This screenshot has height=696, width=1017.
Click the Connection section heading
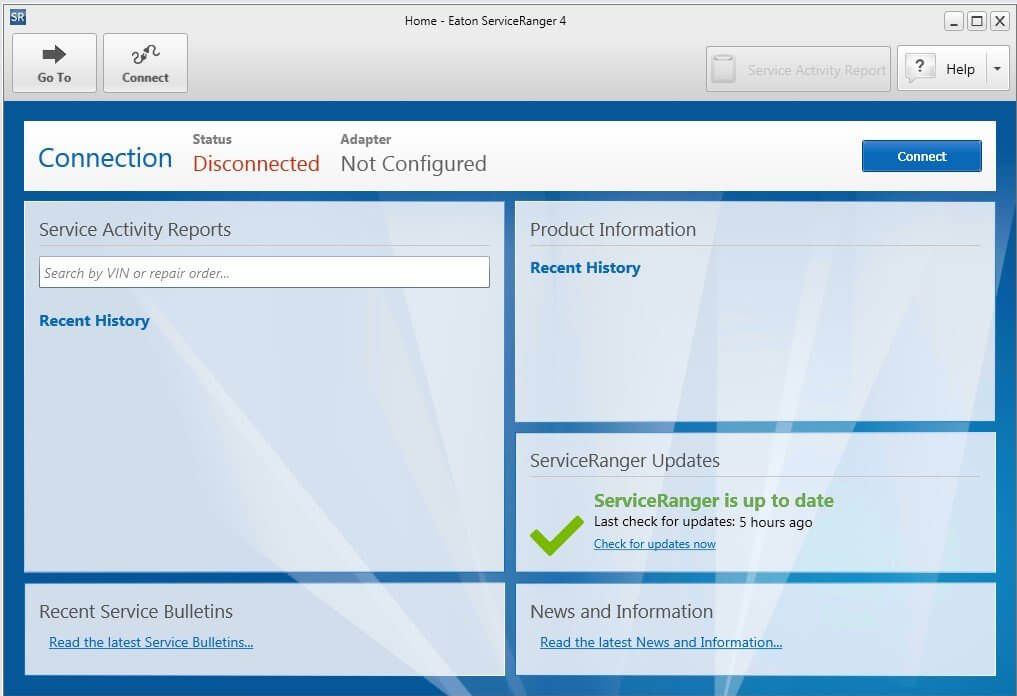pyautogui.click(x=104, y=158)
